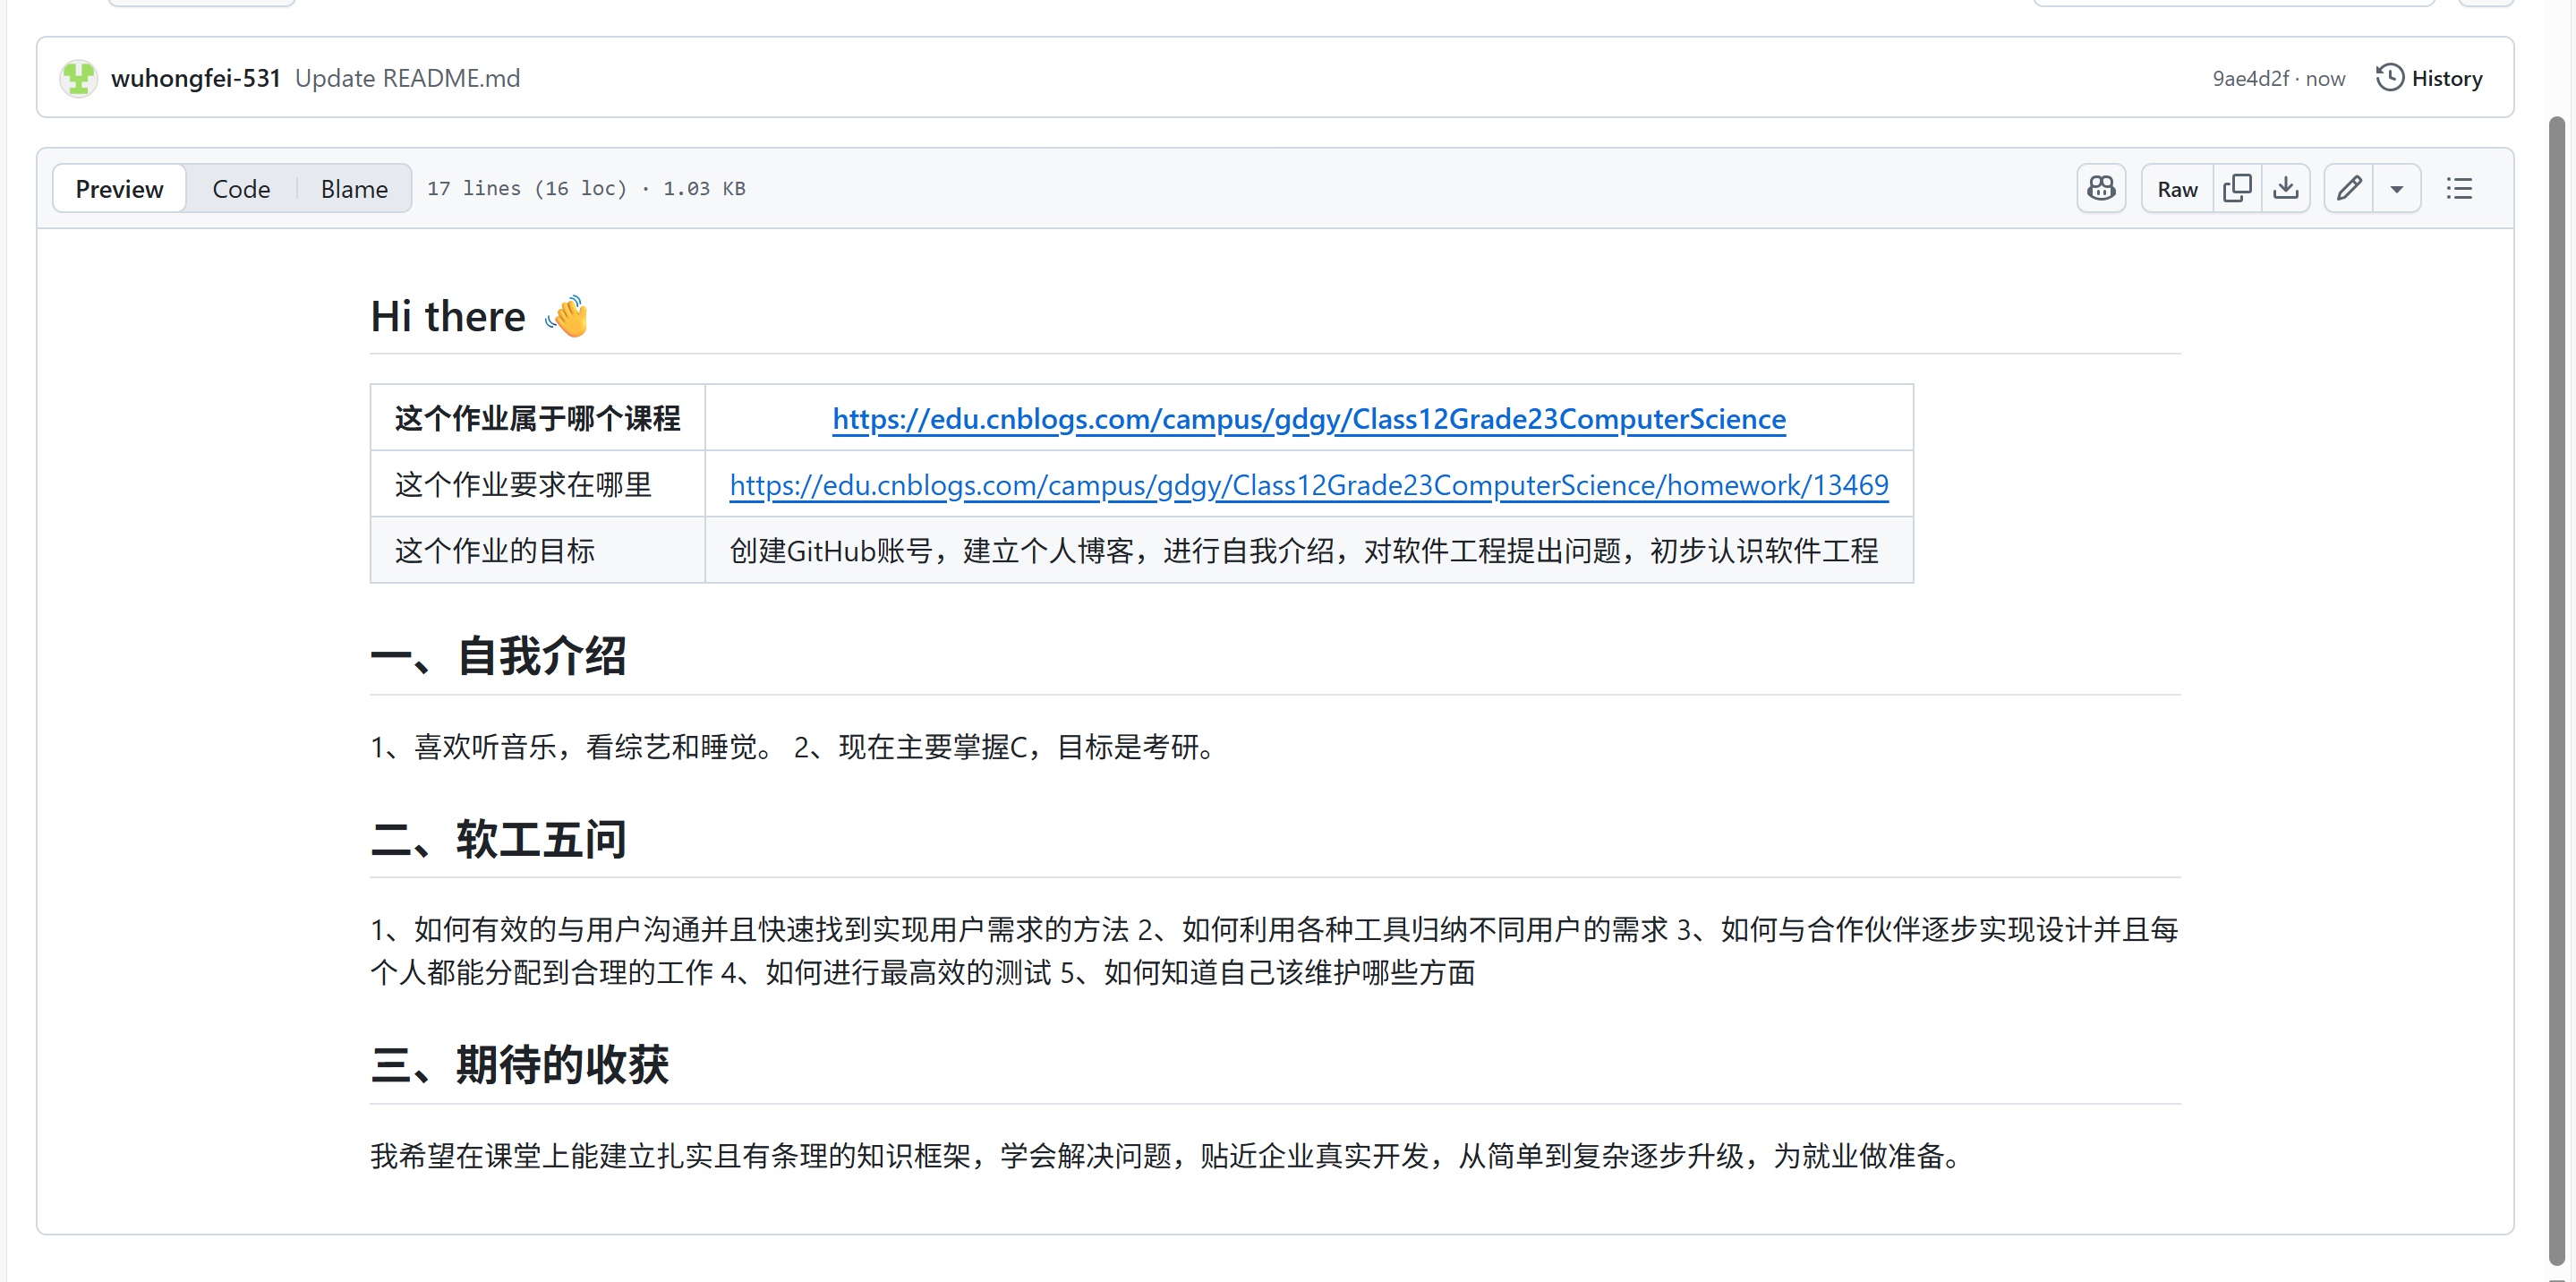This screenshot has height=1282, width=2576.
Task: Open Copilot icon in file toolbar
Action: coord(2100,188)
